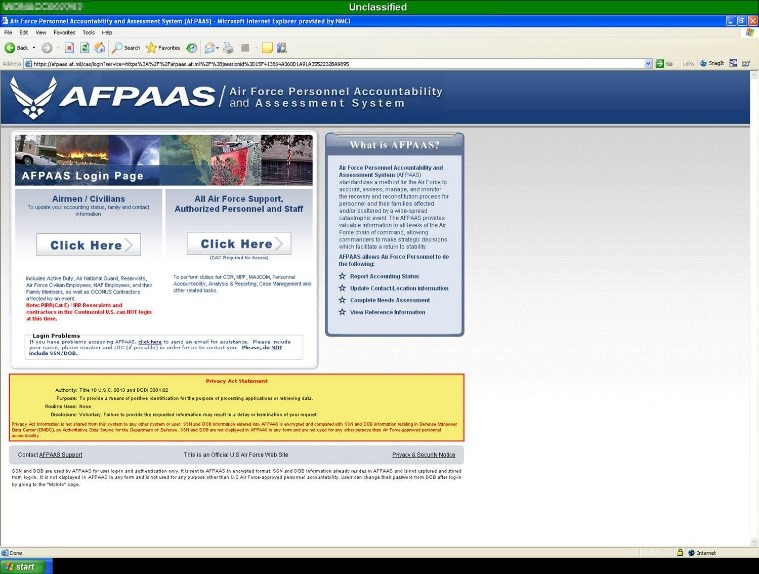Click the greyed Edit toolbar icon
759x574 pixels.
pyautogui.click(x=245, y=47)
